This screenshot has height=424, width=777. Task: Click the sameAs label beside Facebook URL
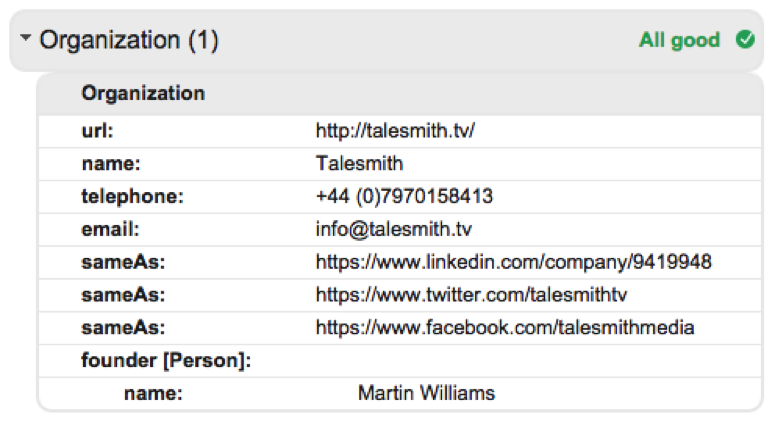point(123,328)
